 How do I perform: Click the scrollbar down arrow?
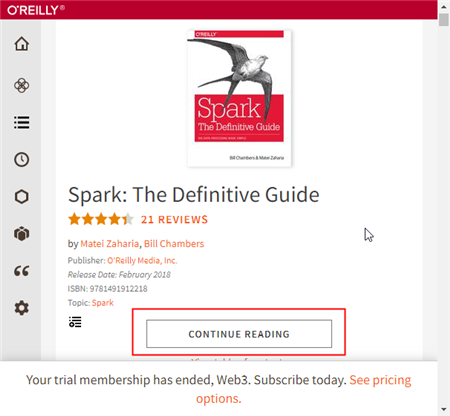coord(444,409)
